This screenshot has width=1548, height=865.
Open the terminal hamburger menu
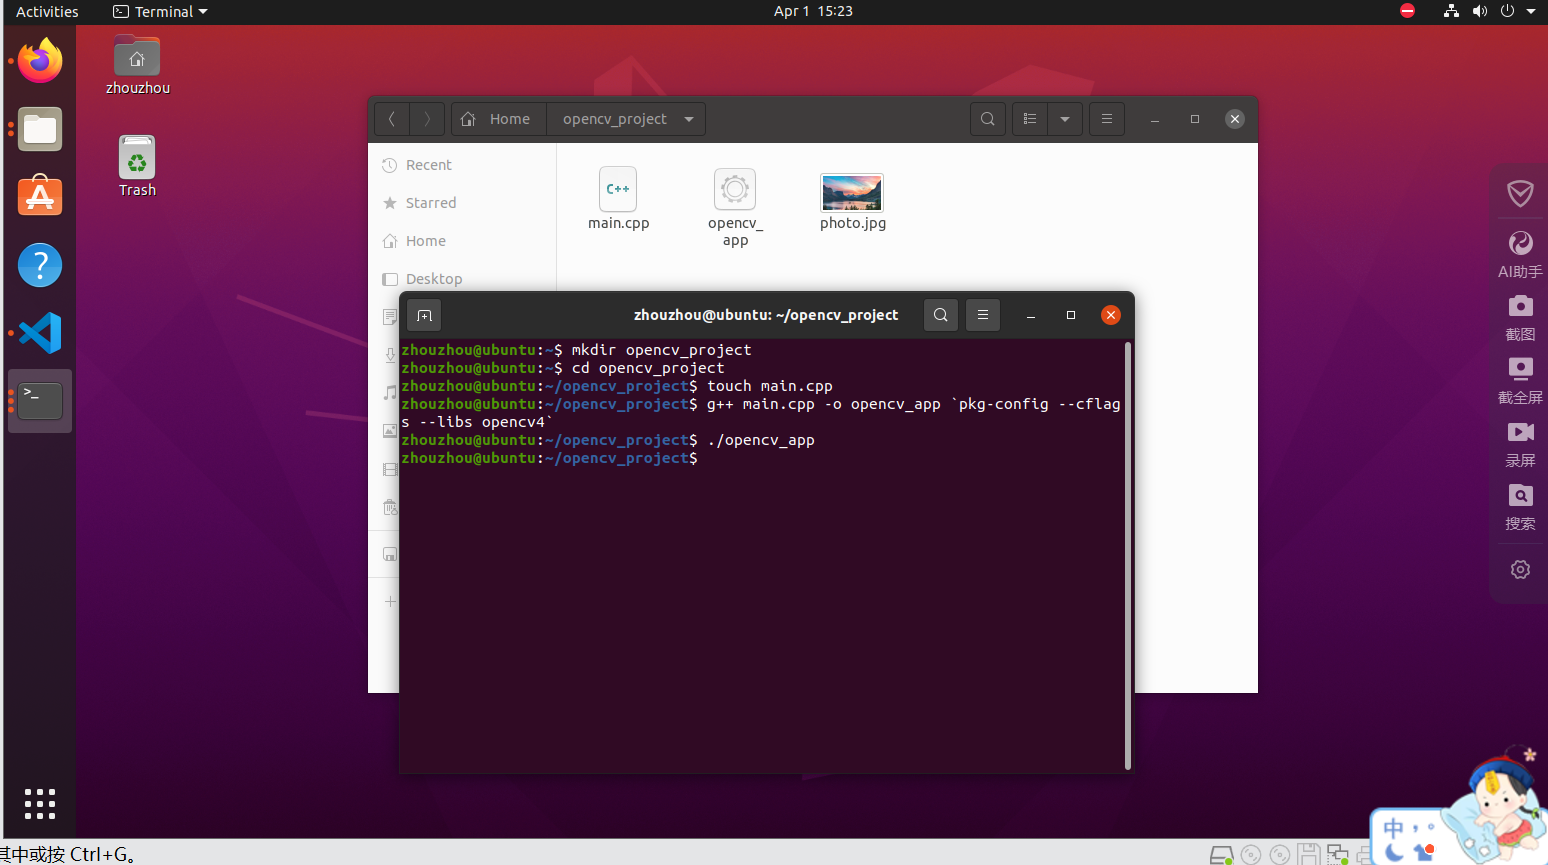(982, 314)
